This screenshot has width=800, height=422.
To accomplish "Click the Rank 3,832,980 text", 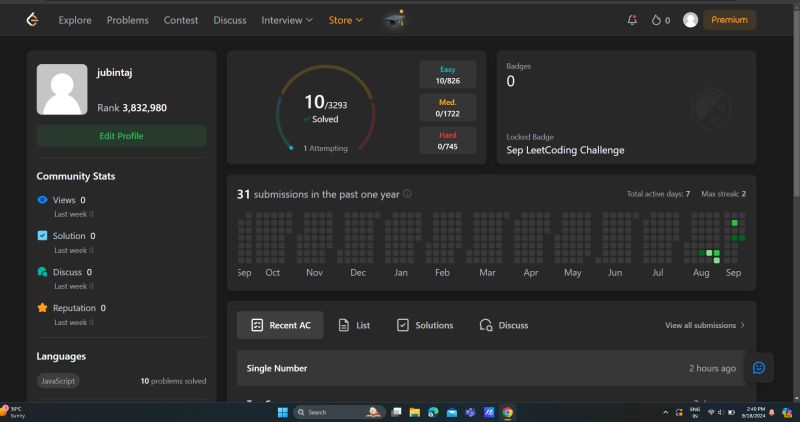I will [132, 108].
